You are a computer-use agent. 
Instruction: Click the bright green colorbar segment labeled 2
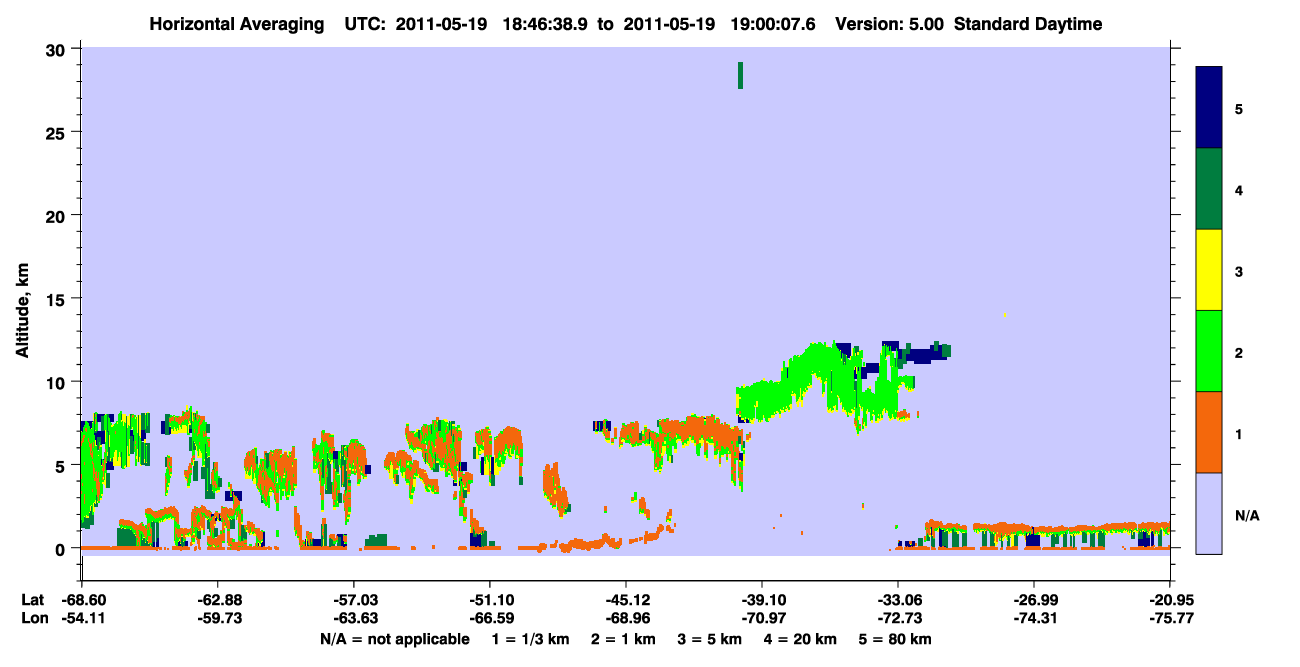1209,351
